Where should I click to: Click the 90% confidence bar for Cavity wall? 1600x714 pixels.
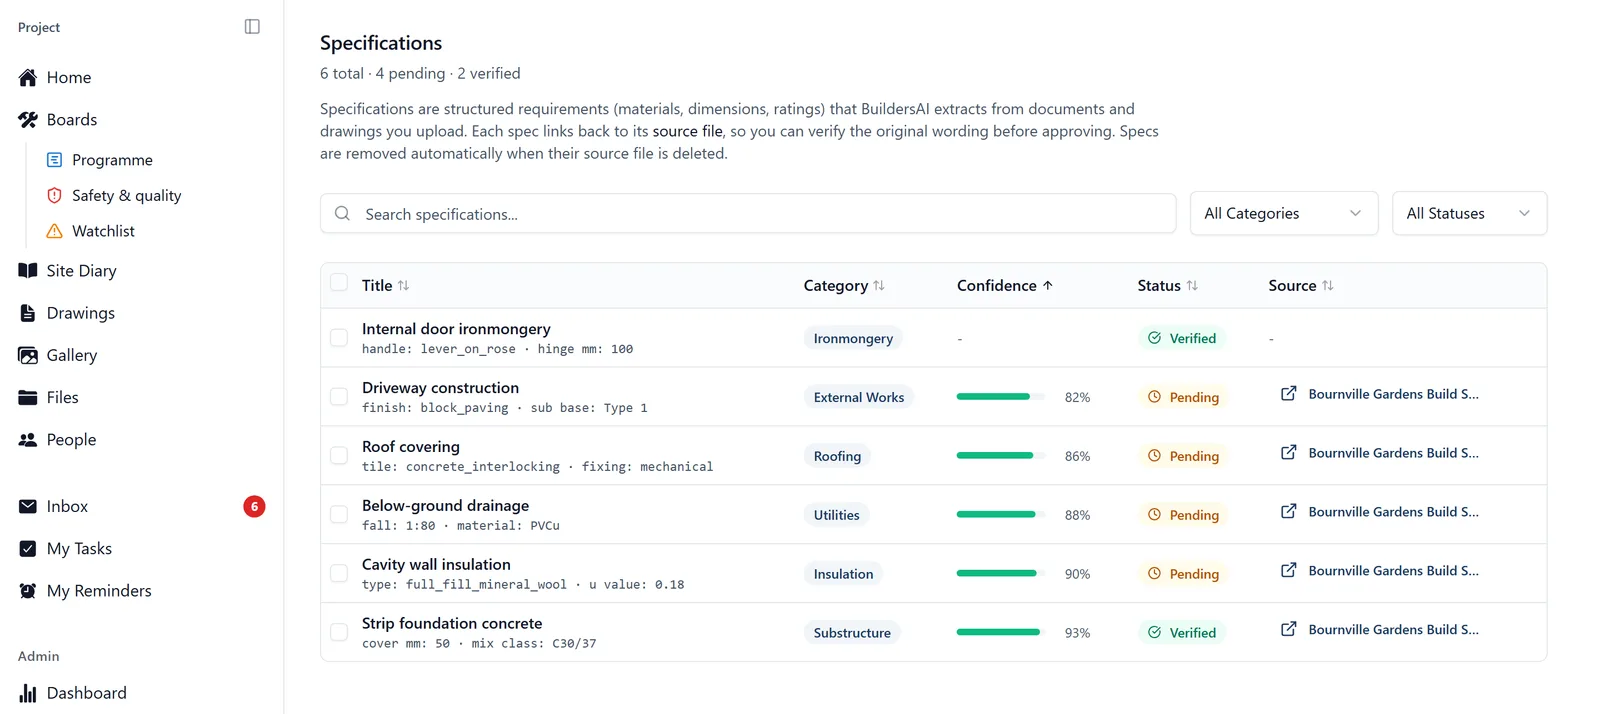[x=1000, y=574]
